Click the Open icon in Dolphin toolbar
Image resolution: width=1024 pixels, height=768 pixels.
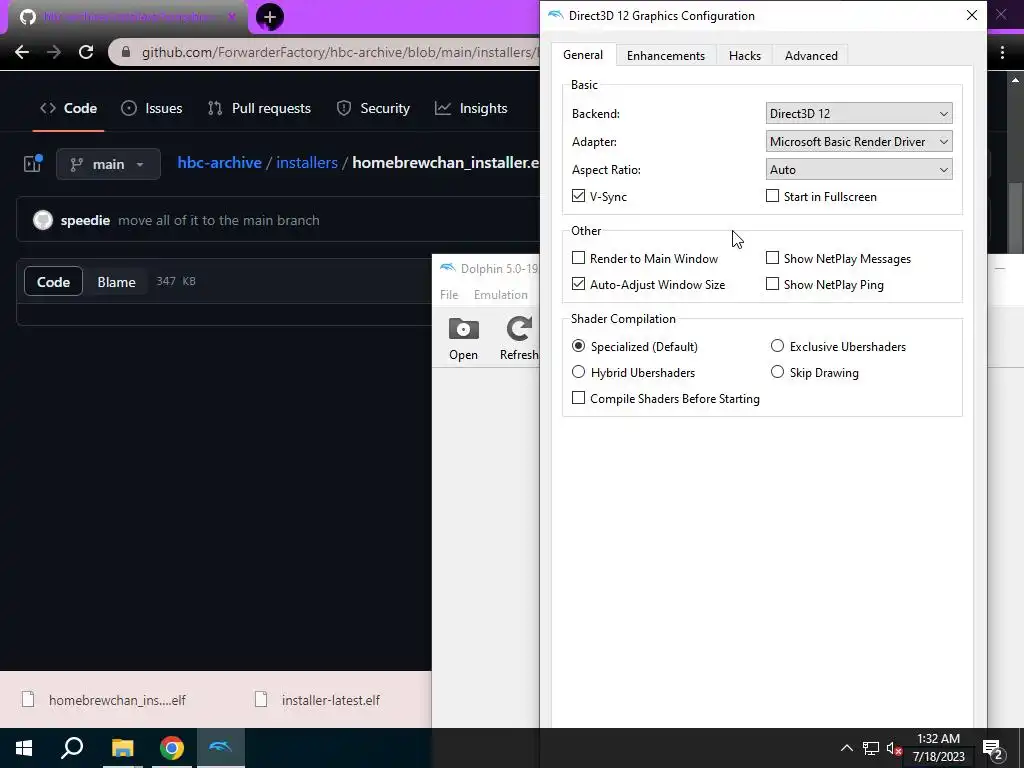click(464, 339)
